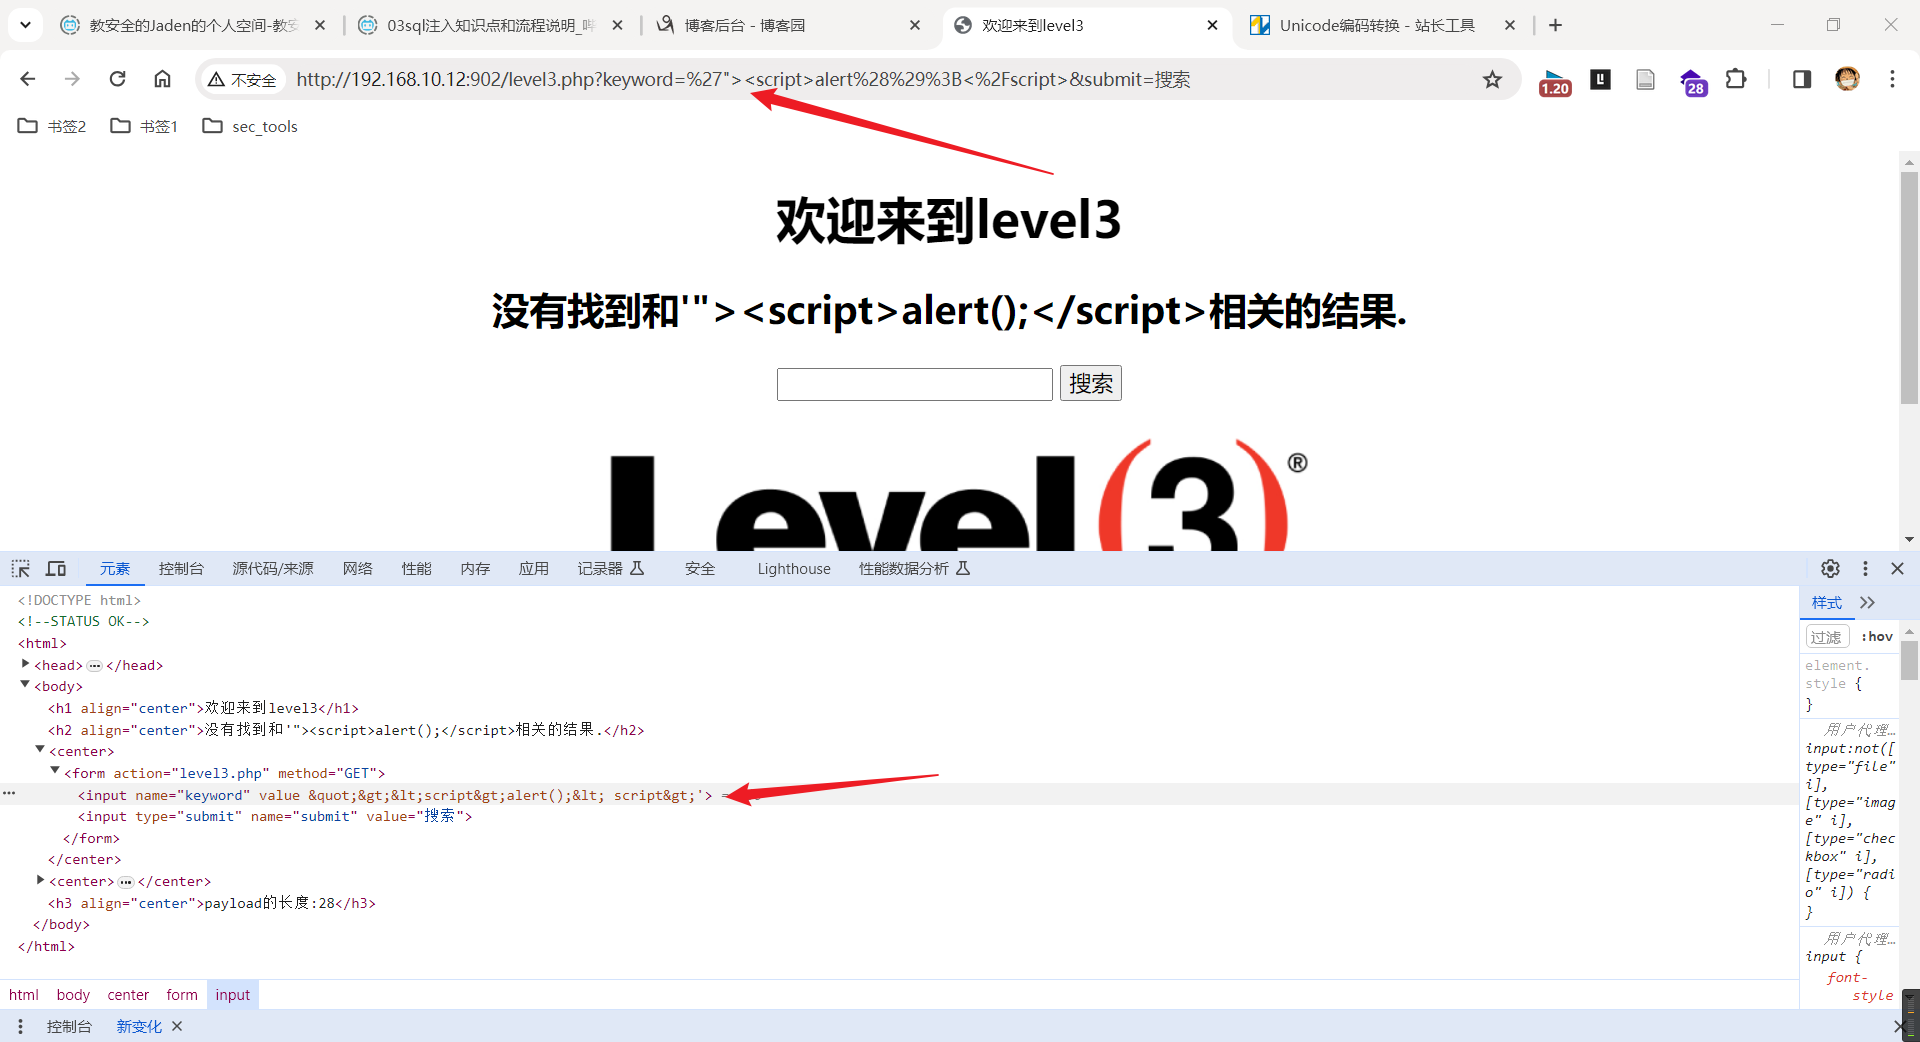Screen dimensions: 1920x1042
Task: Expand the head element node
Action: point(25,664)
